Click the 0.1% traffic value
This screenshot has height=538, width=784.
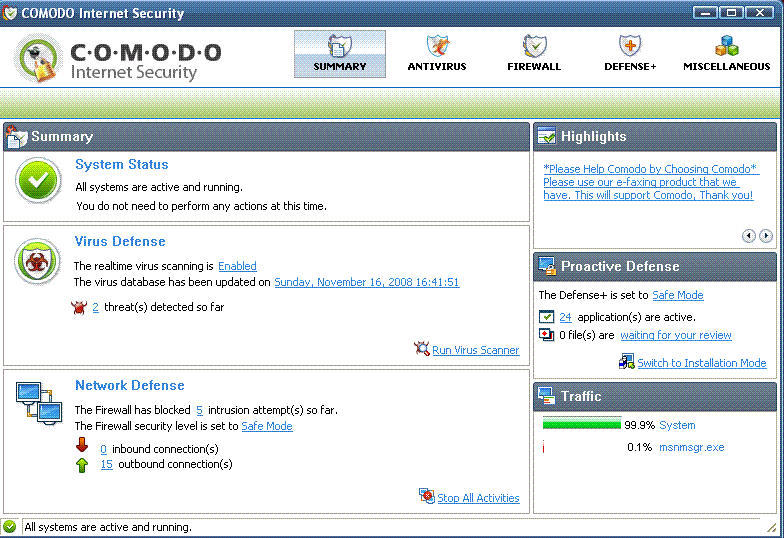640,447
